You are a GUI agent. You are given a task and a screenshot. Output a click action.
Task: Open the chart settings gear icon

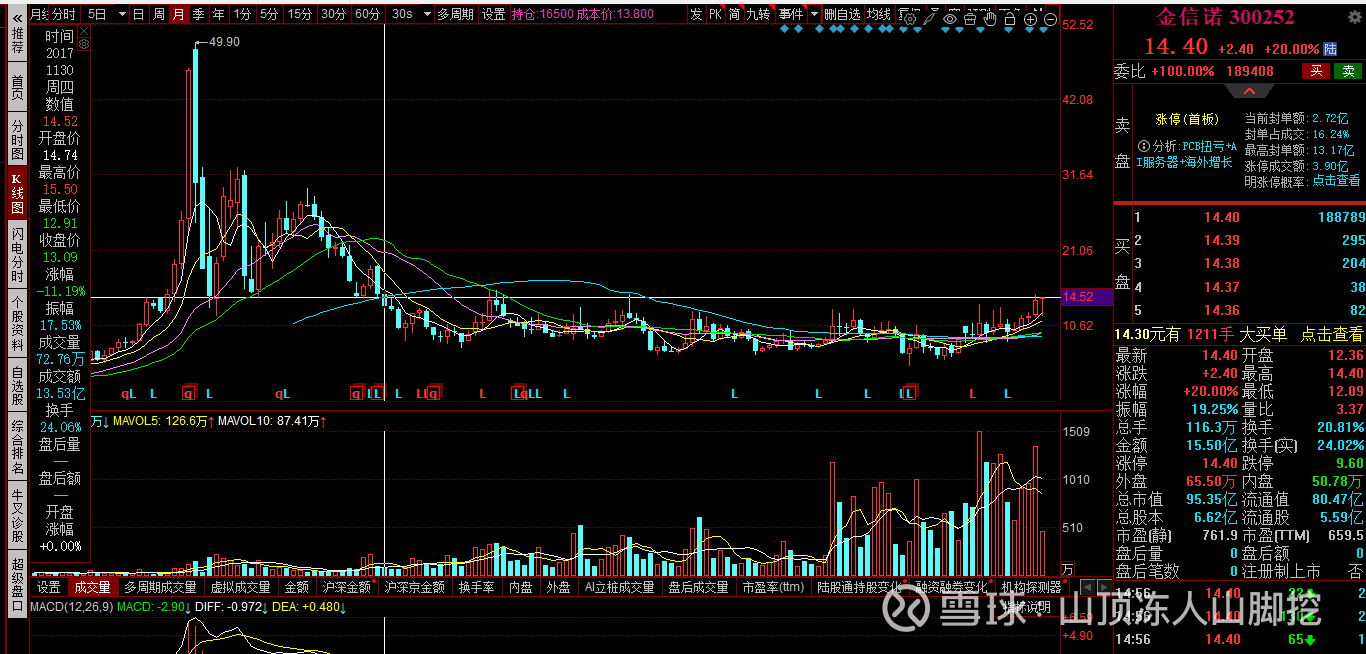[x=910, y=19]
